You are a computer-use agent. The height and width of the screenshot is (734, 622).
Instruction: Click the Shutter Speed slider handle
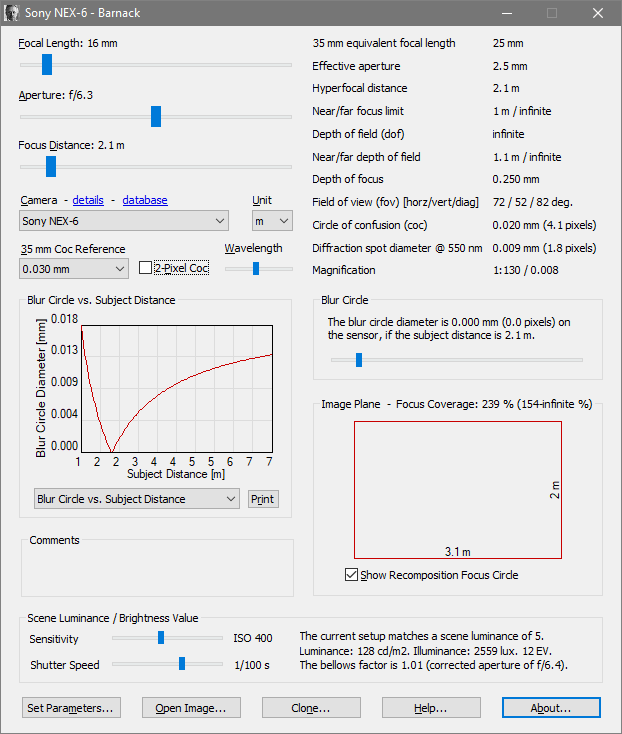coord(182,663)
